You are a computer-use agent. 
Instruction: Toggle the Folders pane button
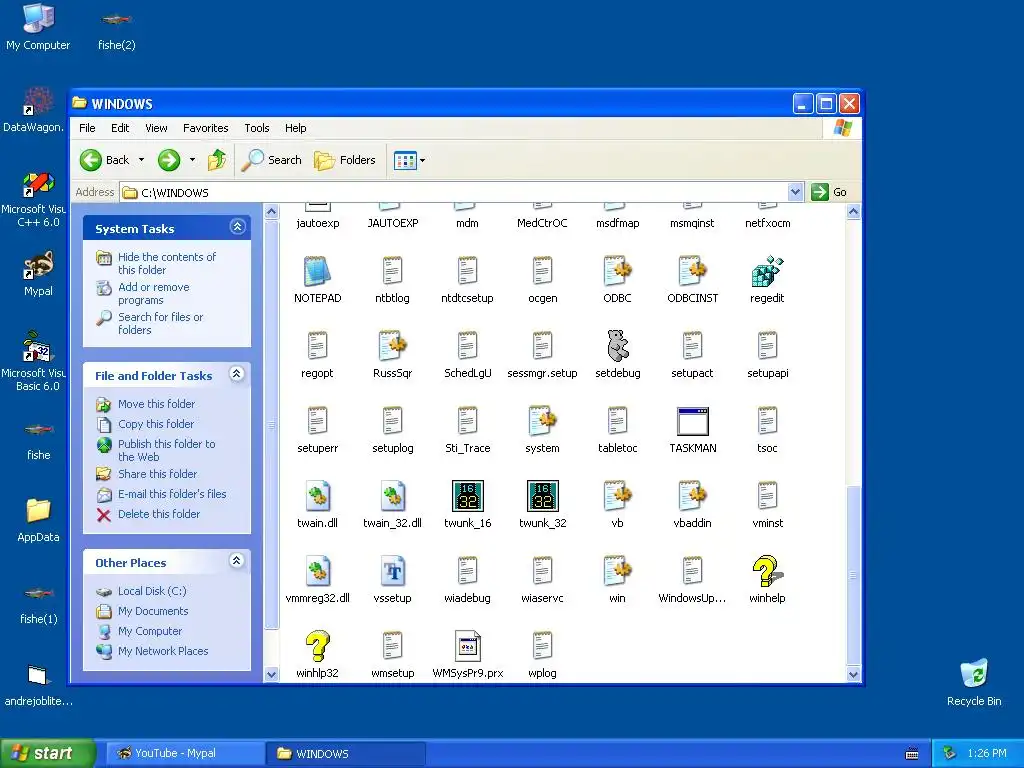345,160
